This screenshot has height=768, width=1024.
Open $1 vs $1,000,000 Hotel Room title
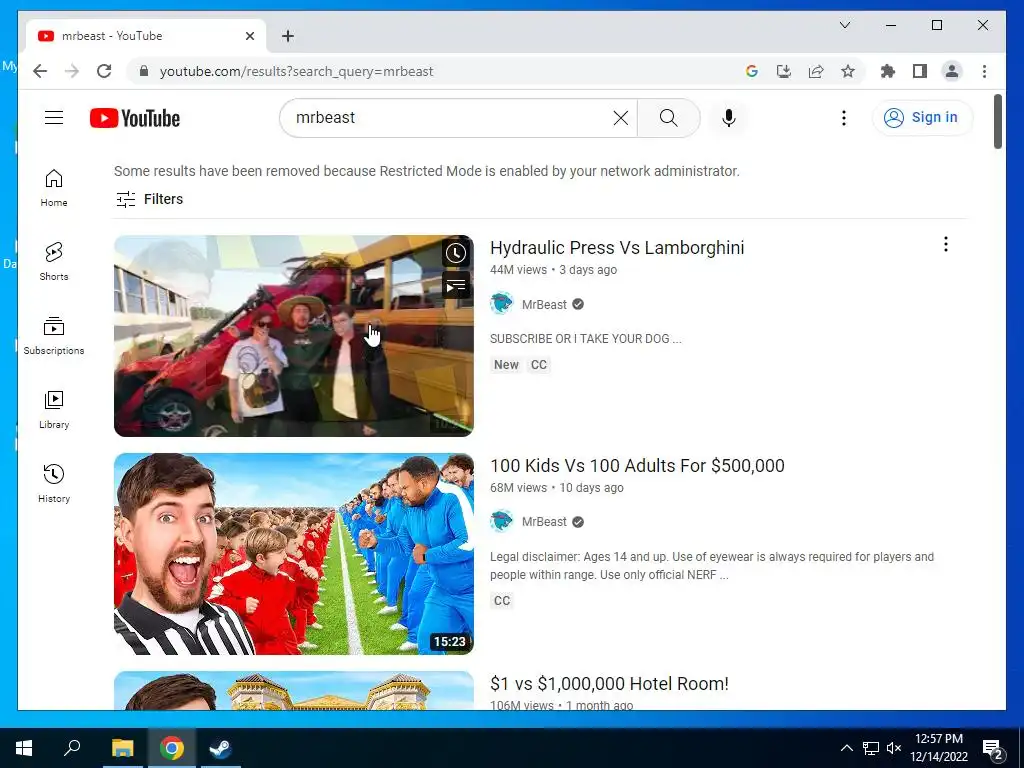609,684
